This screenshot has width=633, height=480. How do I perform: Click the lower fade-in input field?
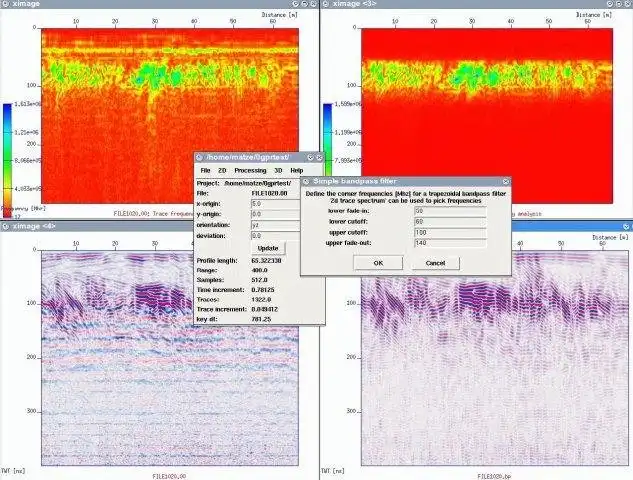click(450, 211)
